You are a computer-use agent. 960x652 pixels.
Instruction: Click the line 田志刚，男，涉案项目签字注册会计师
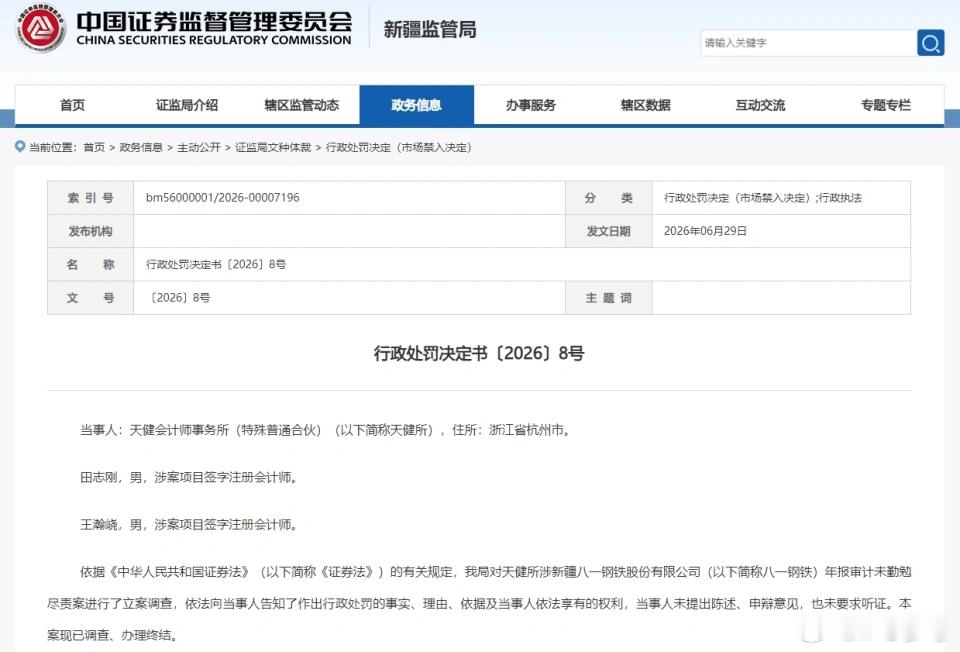tap(189, 477)
